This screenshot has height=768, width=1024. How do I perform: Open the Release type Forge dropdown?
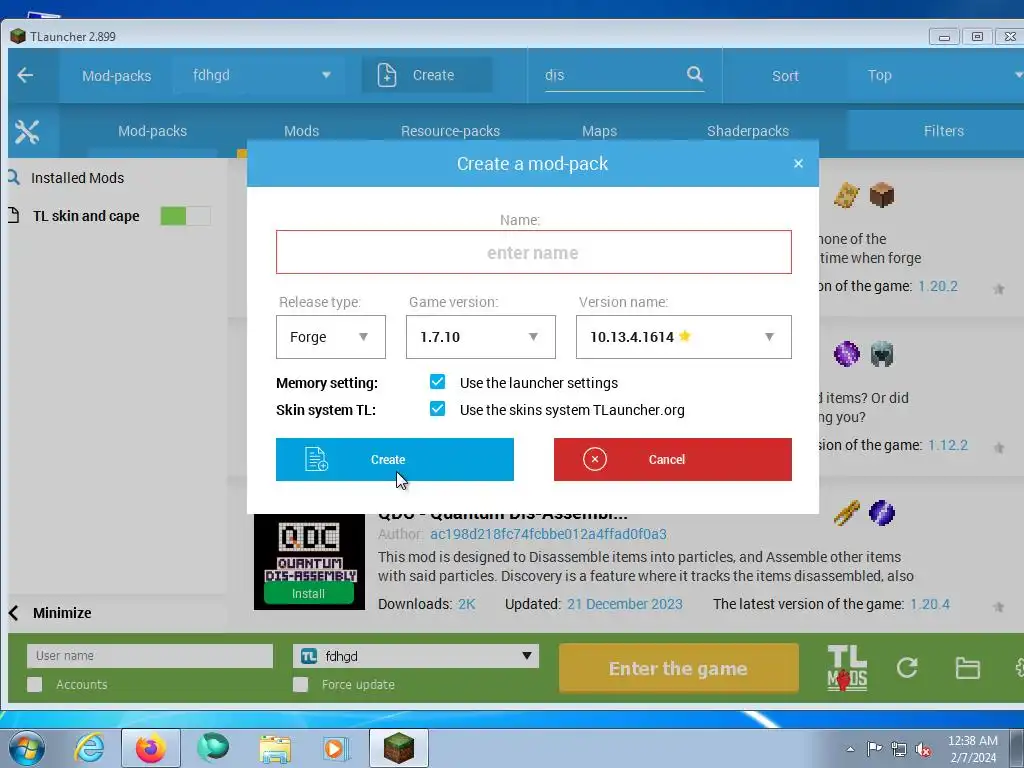[330, 337]
